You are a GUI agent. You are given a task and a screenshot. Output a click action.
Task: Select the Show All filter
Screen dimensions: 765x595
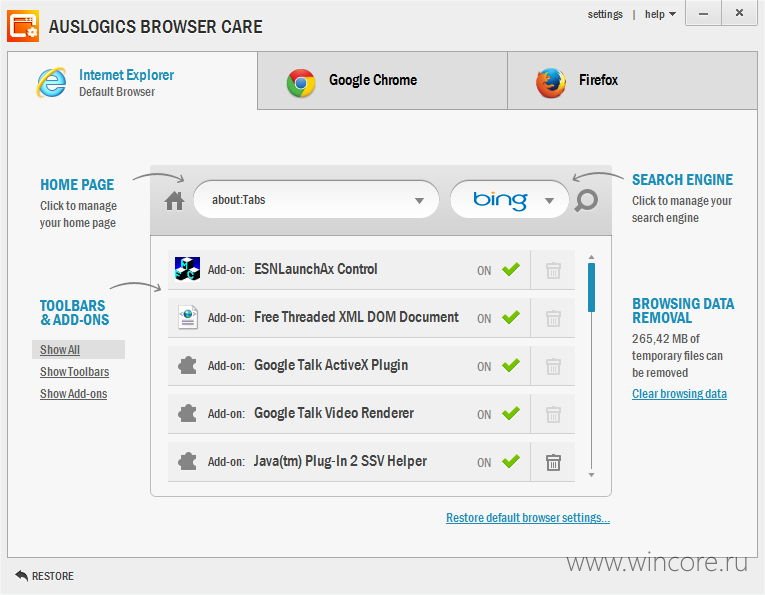pos(60,350)
